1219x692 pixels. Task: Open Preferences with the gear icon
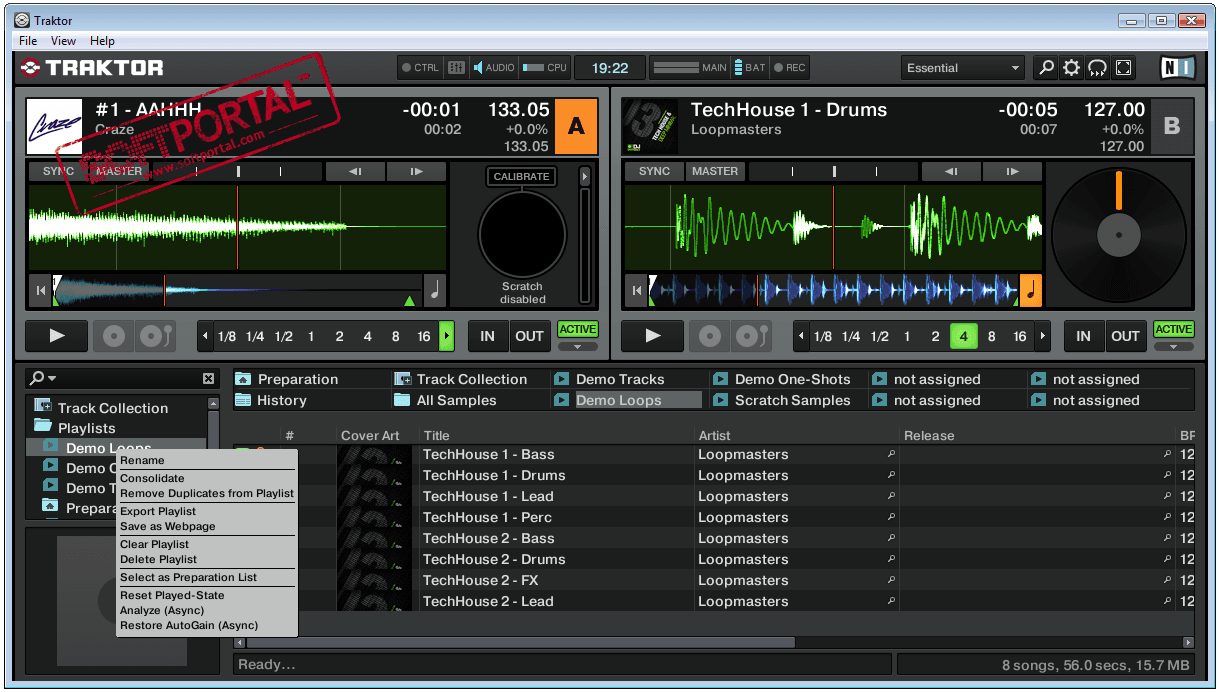pos(1072,68)
